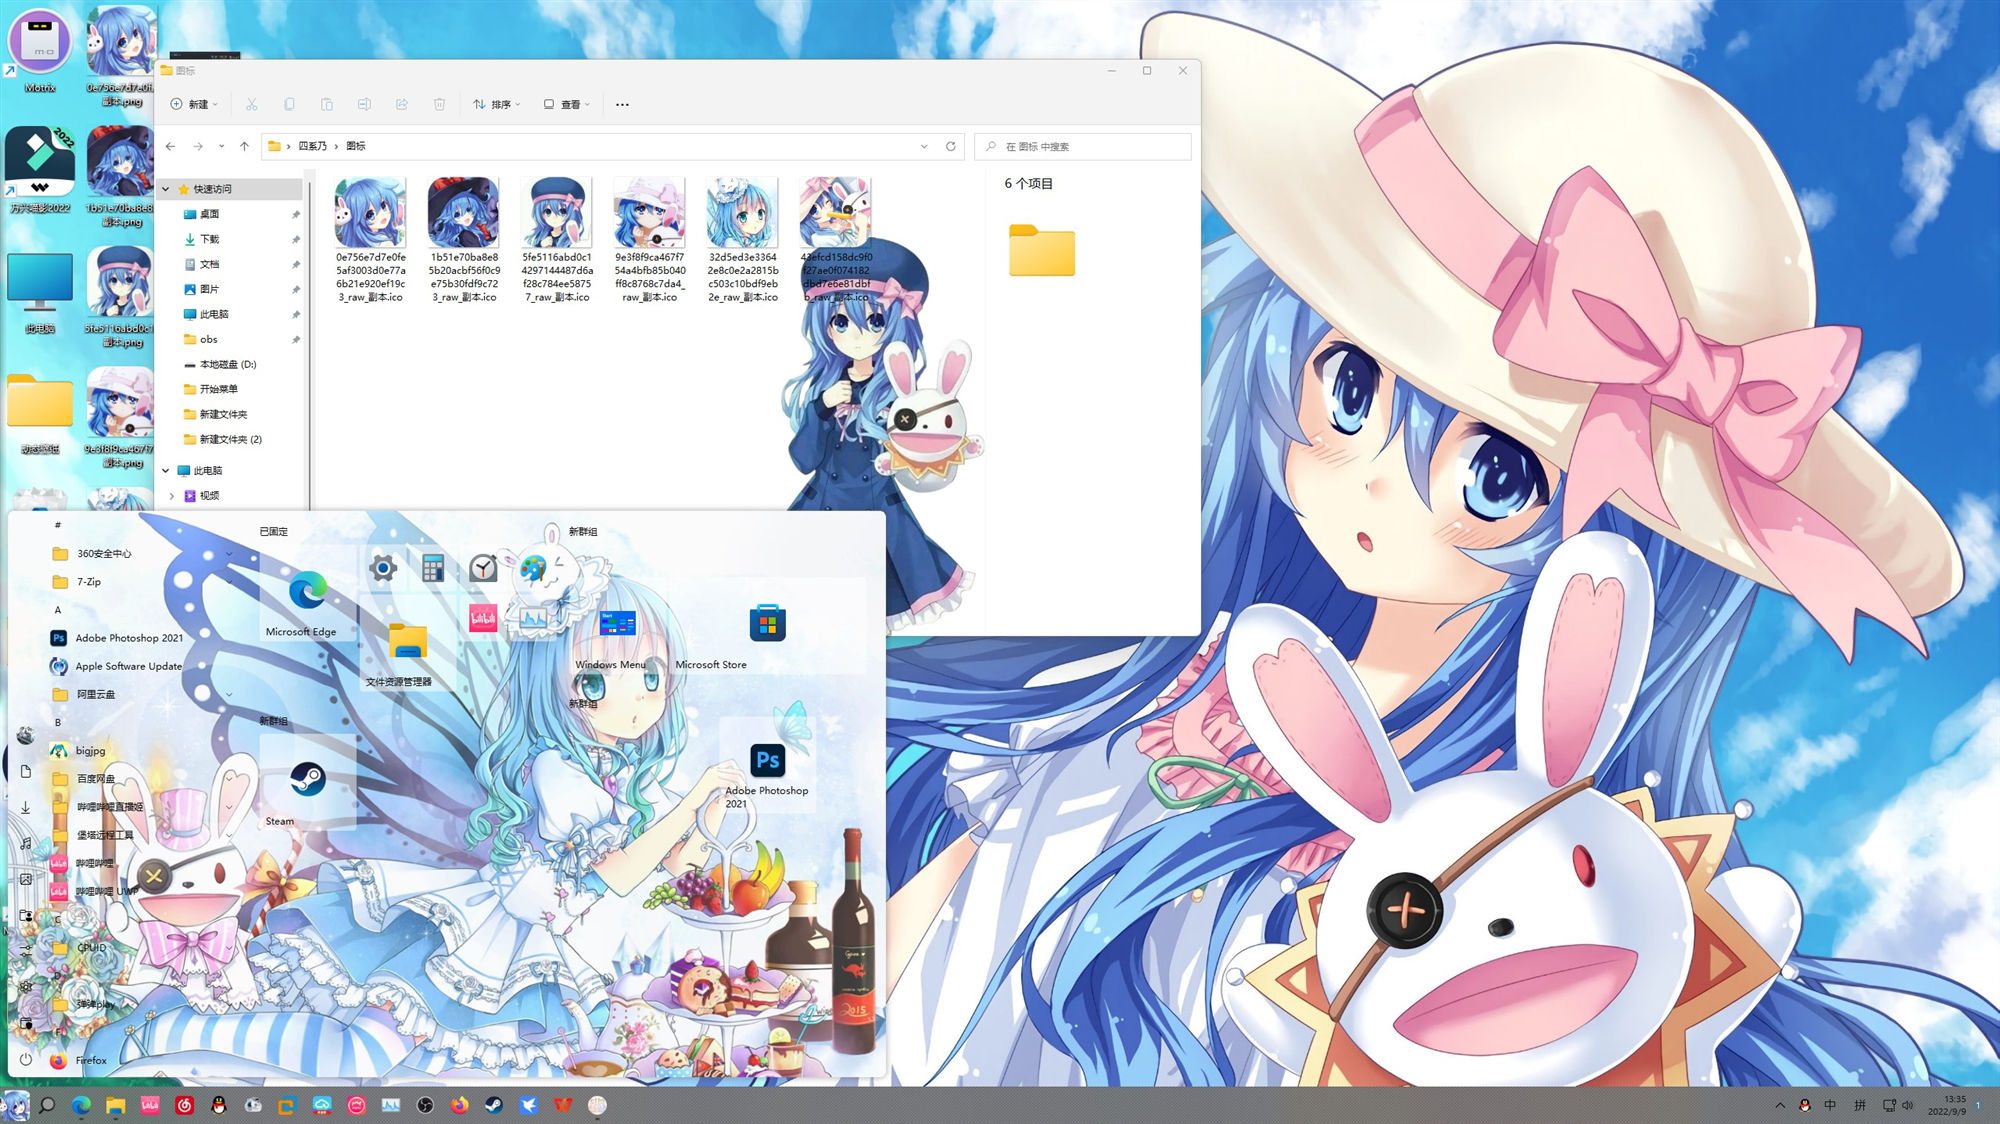Open the Steam tile in start menu
The height and width of the screenshot is (1124, 2000).
(307, 781)
